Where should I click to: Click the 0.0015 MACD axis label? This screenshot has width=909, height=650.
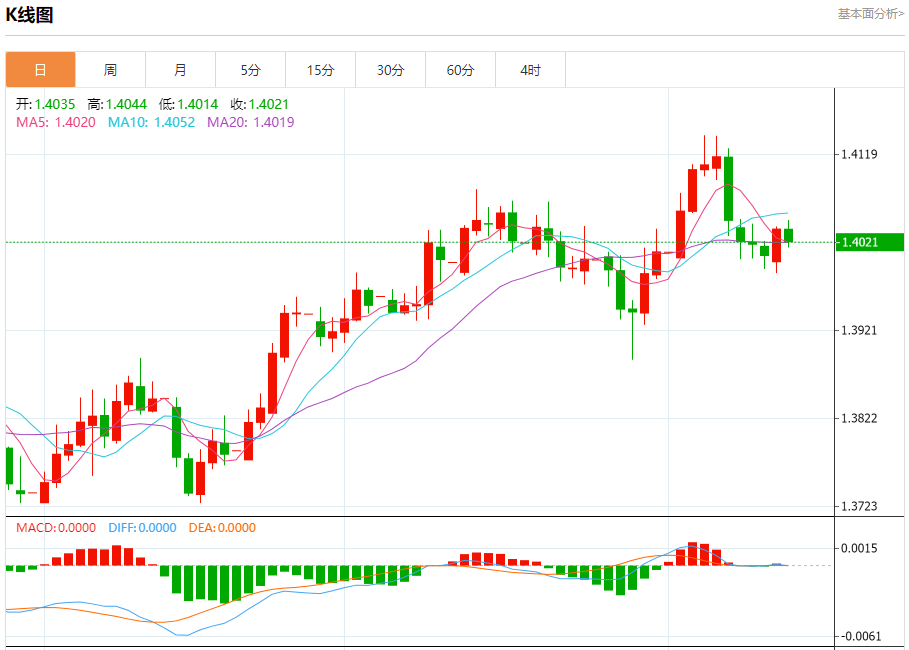point(859,549)
